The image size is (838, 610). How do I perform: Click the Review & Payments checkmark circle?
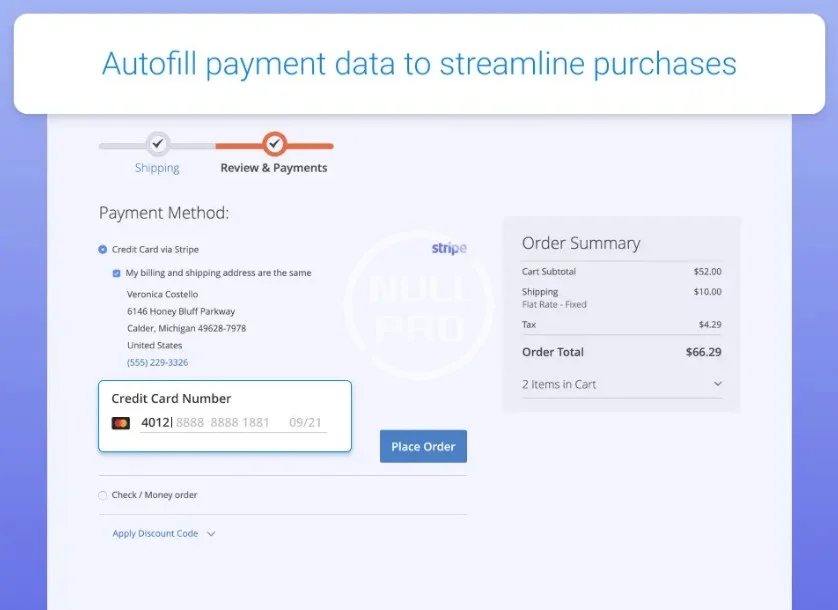274,144
